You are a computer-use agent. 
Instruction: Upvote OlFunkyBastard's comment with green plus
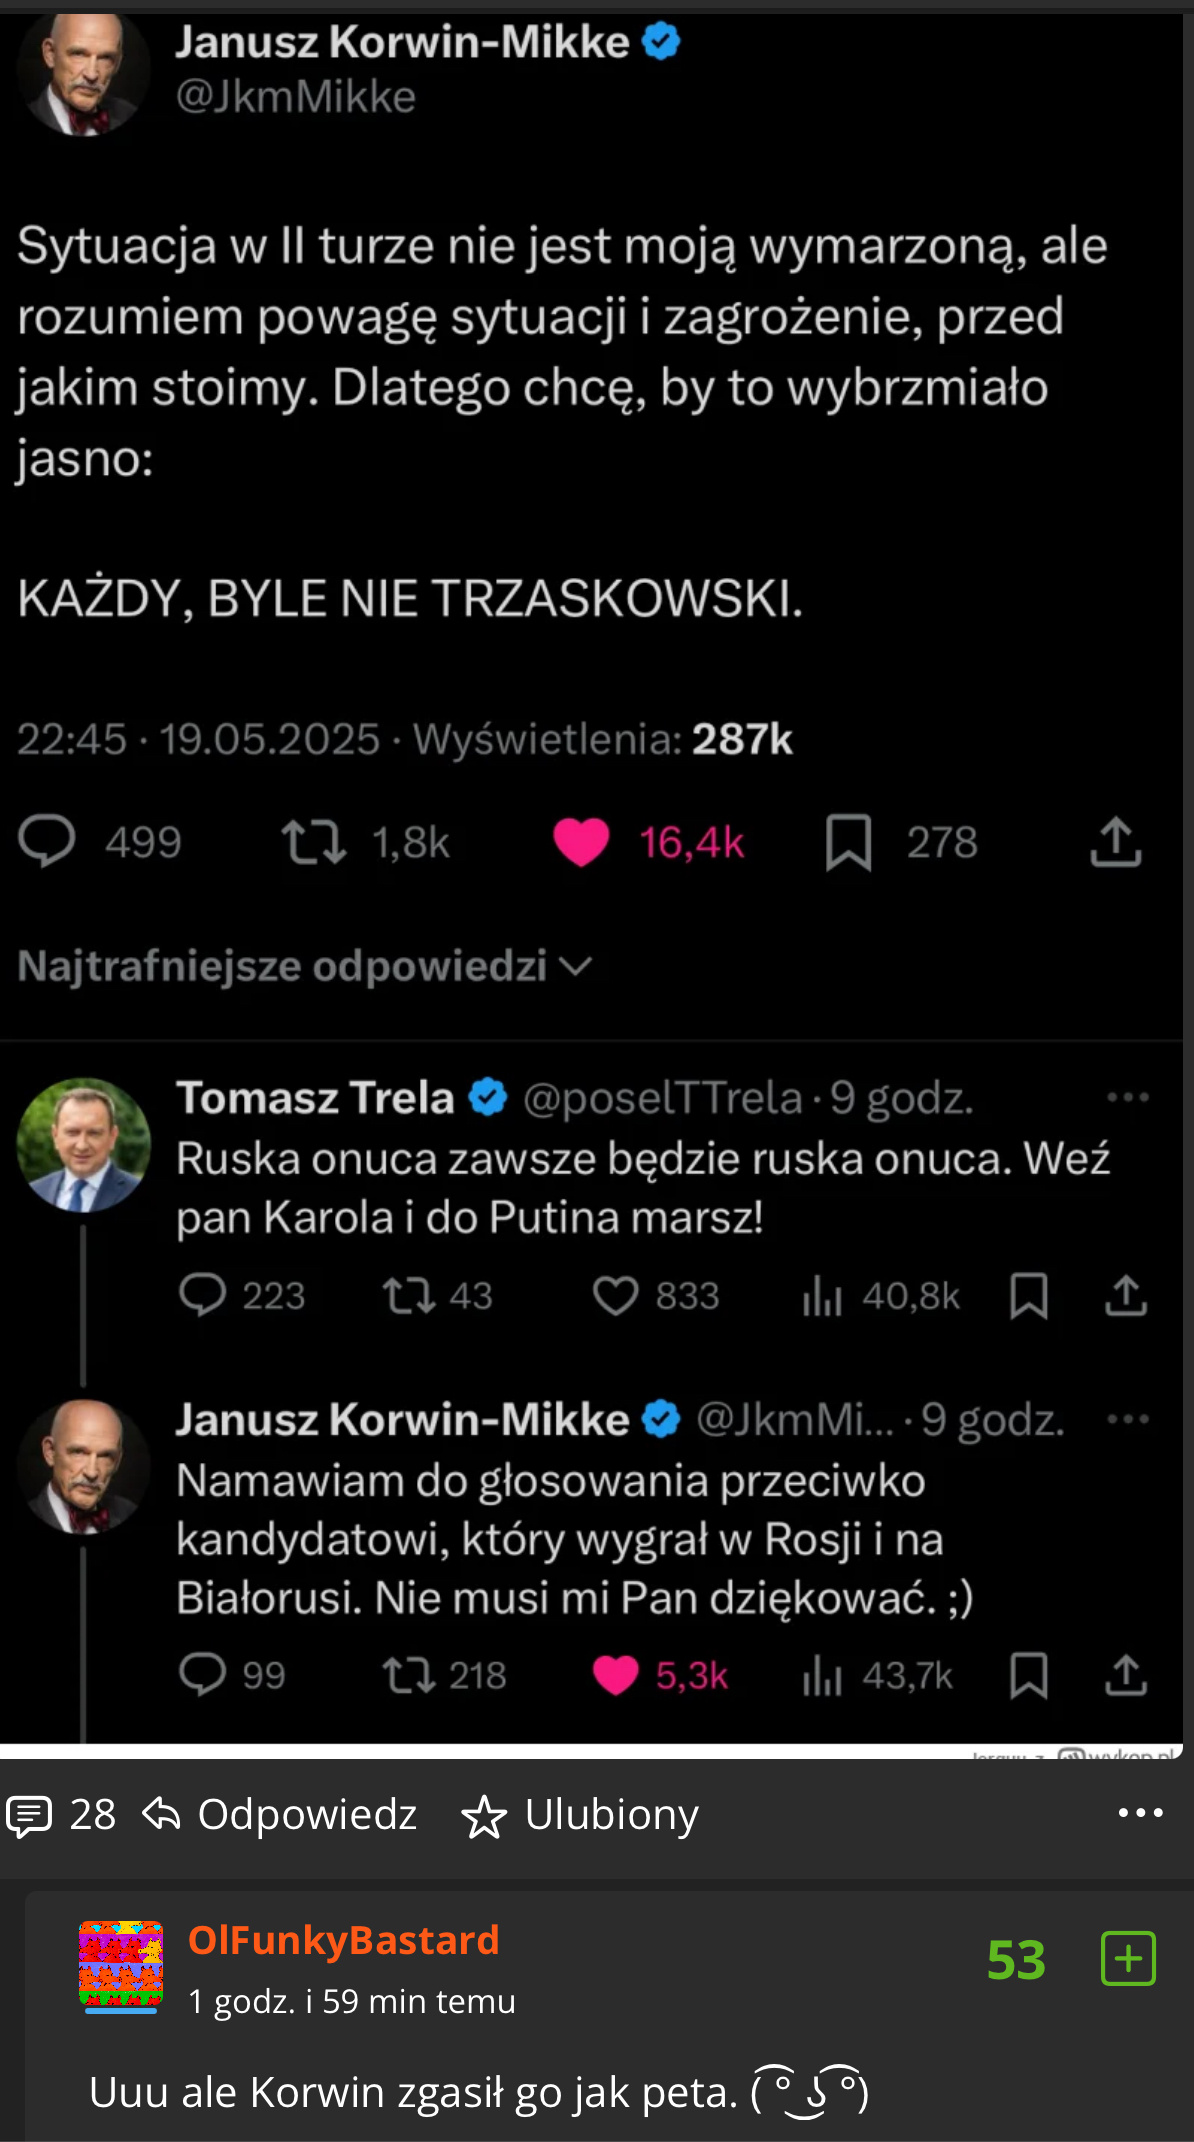pos(1128,1958)
